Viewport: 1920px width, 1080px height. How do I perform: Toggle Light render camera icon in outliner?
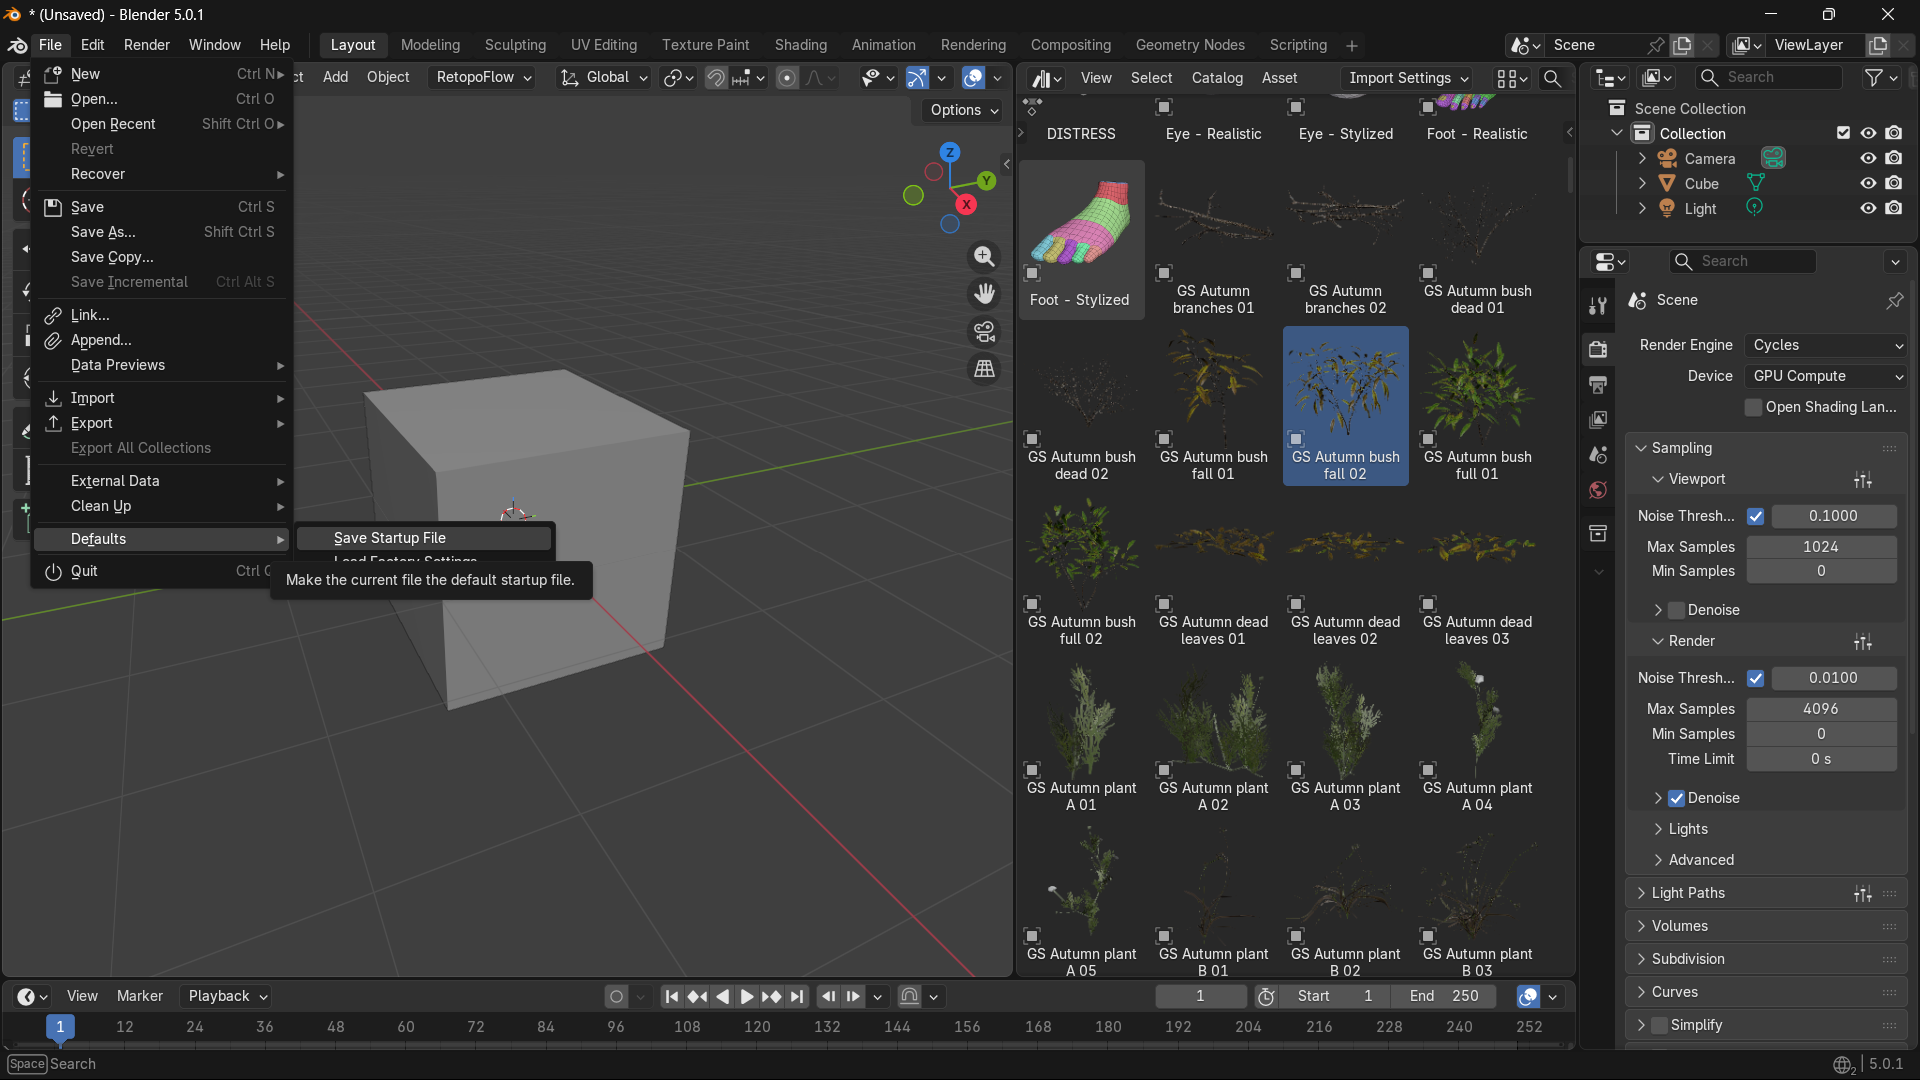tap(1894, 208)
